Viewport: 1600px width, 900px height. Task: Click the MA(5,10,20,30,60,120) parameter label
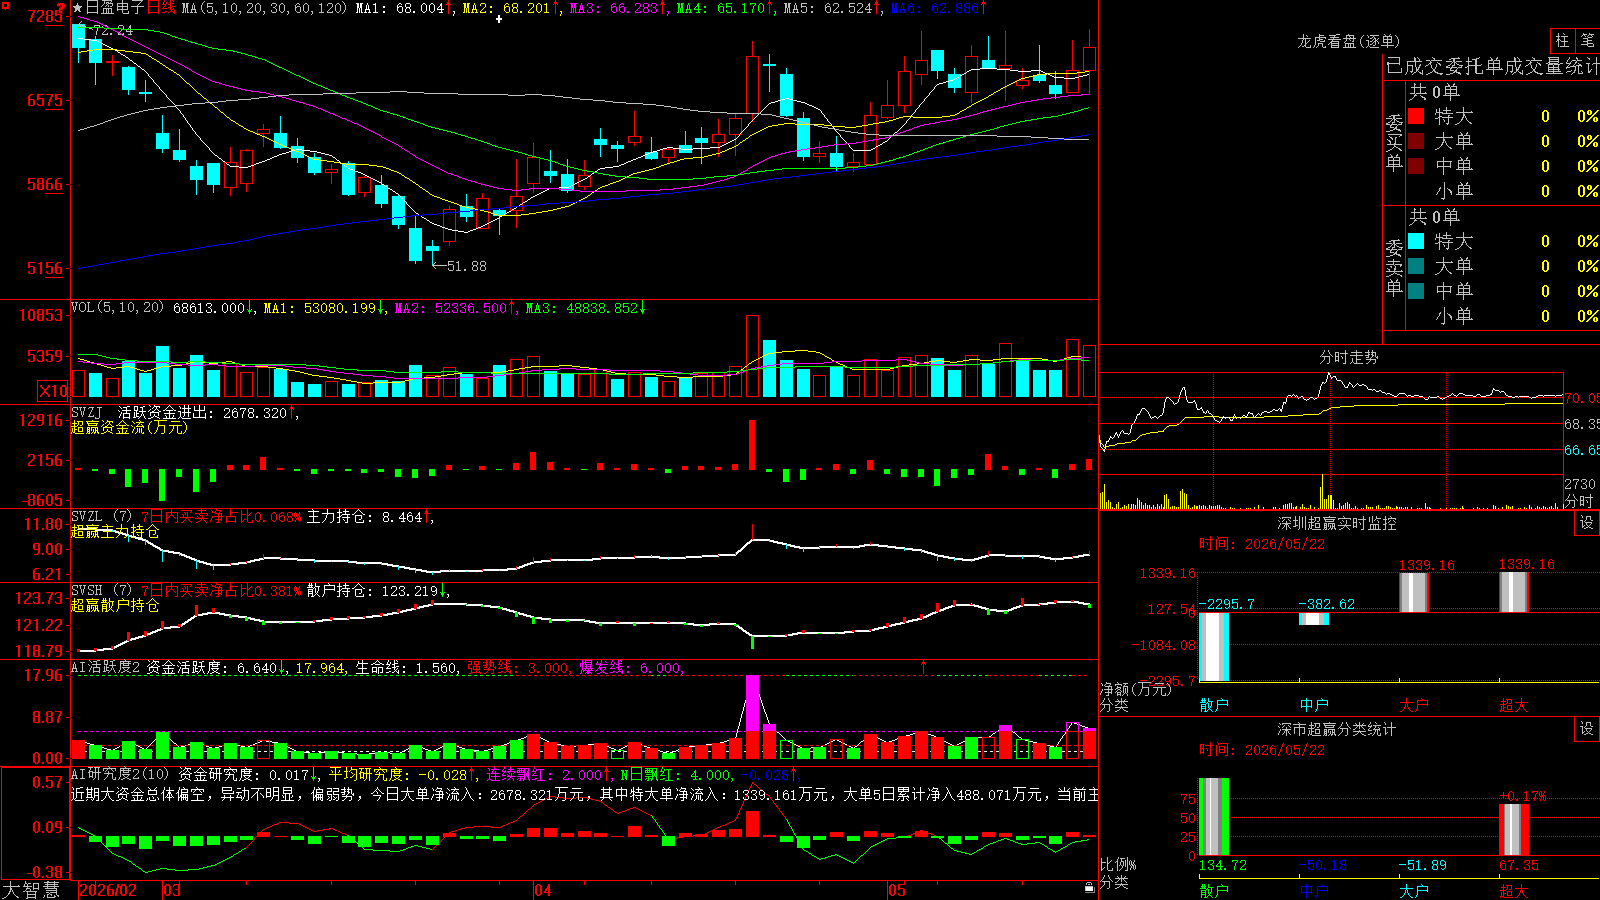pyautogui.click(x=265, y=8)
